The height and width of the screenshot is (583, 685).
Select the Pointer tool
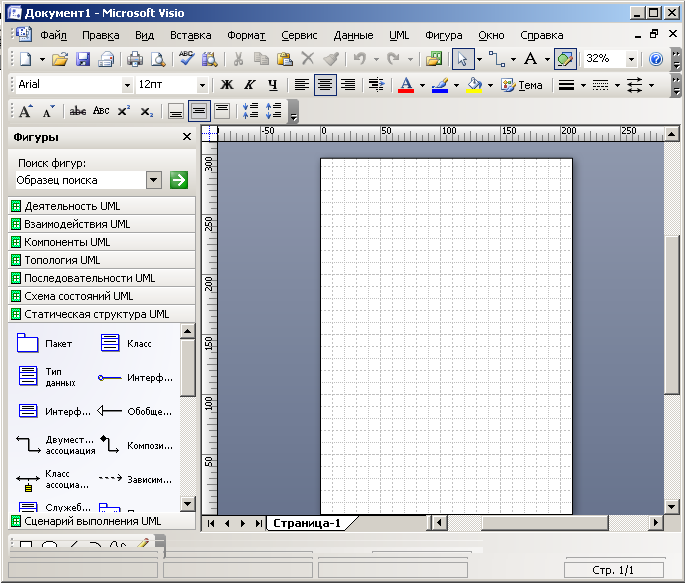pos(463,59)
